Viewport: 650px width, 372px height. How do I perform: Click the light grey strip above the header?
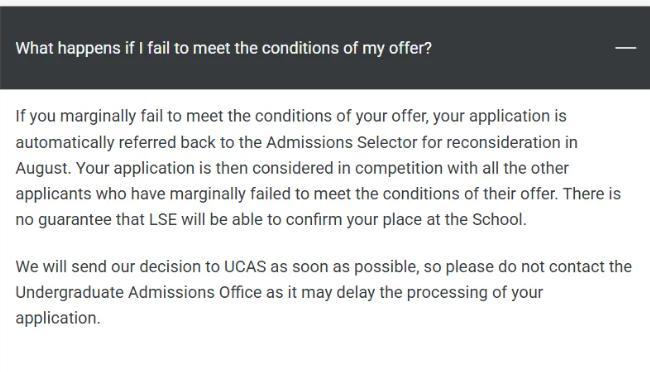(325, 3)
